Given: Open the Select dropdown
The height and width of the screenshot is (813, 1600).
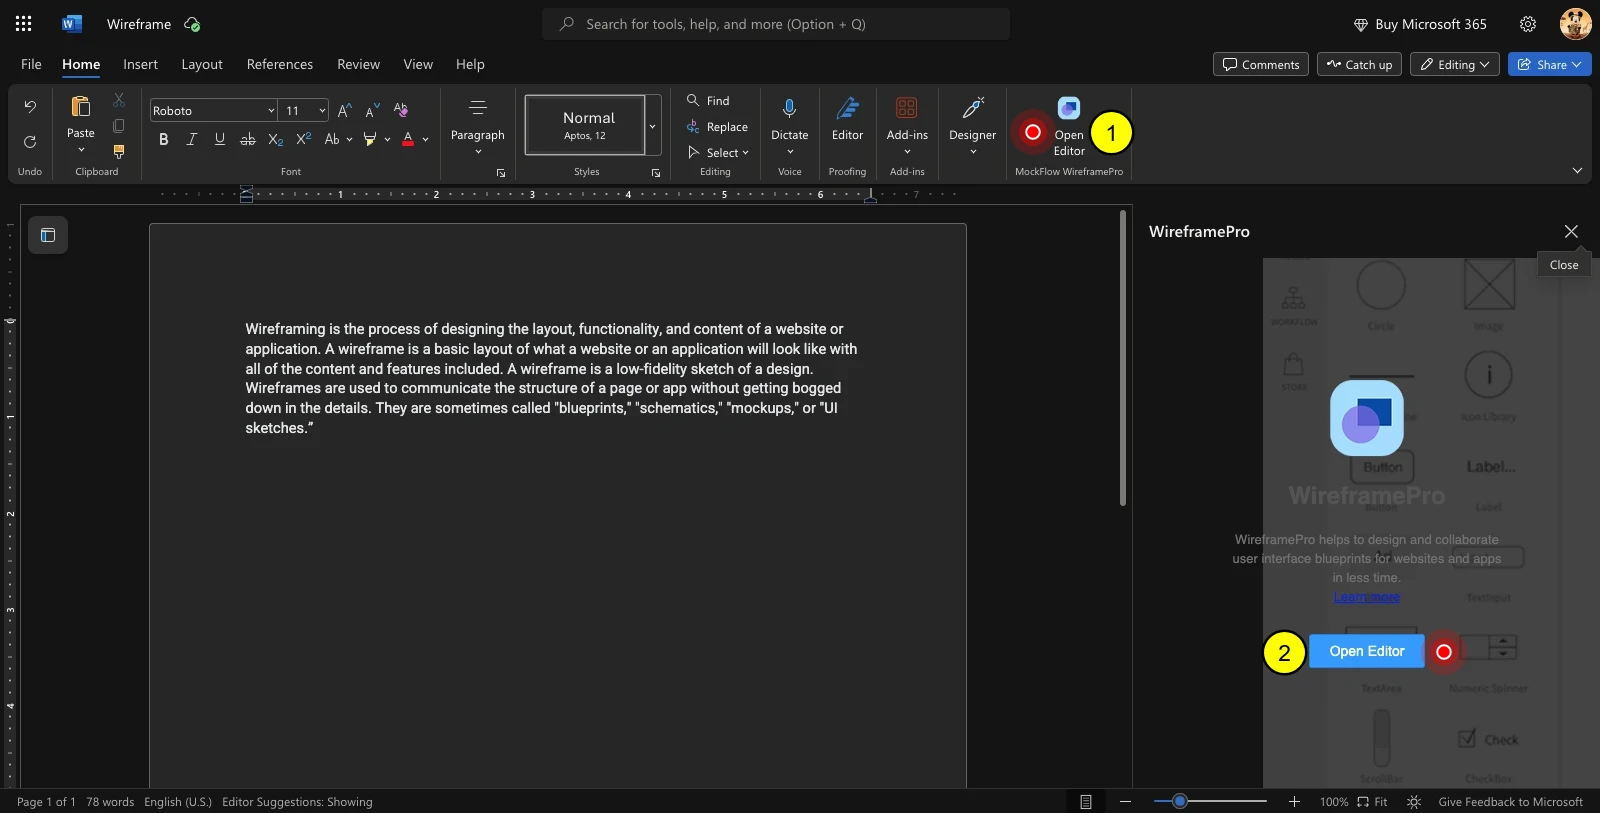Looking at the screenshot, I should click(718, 153).
